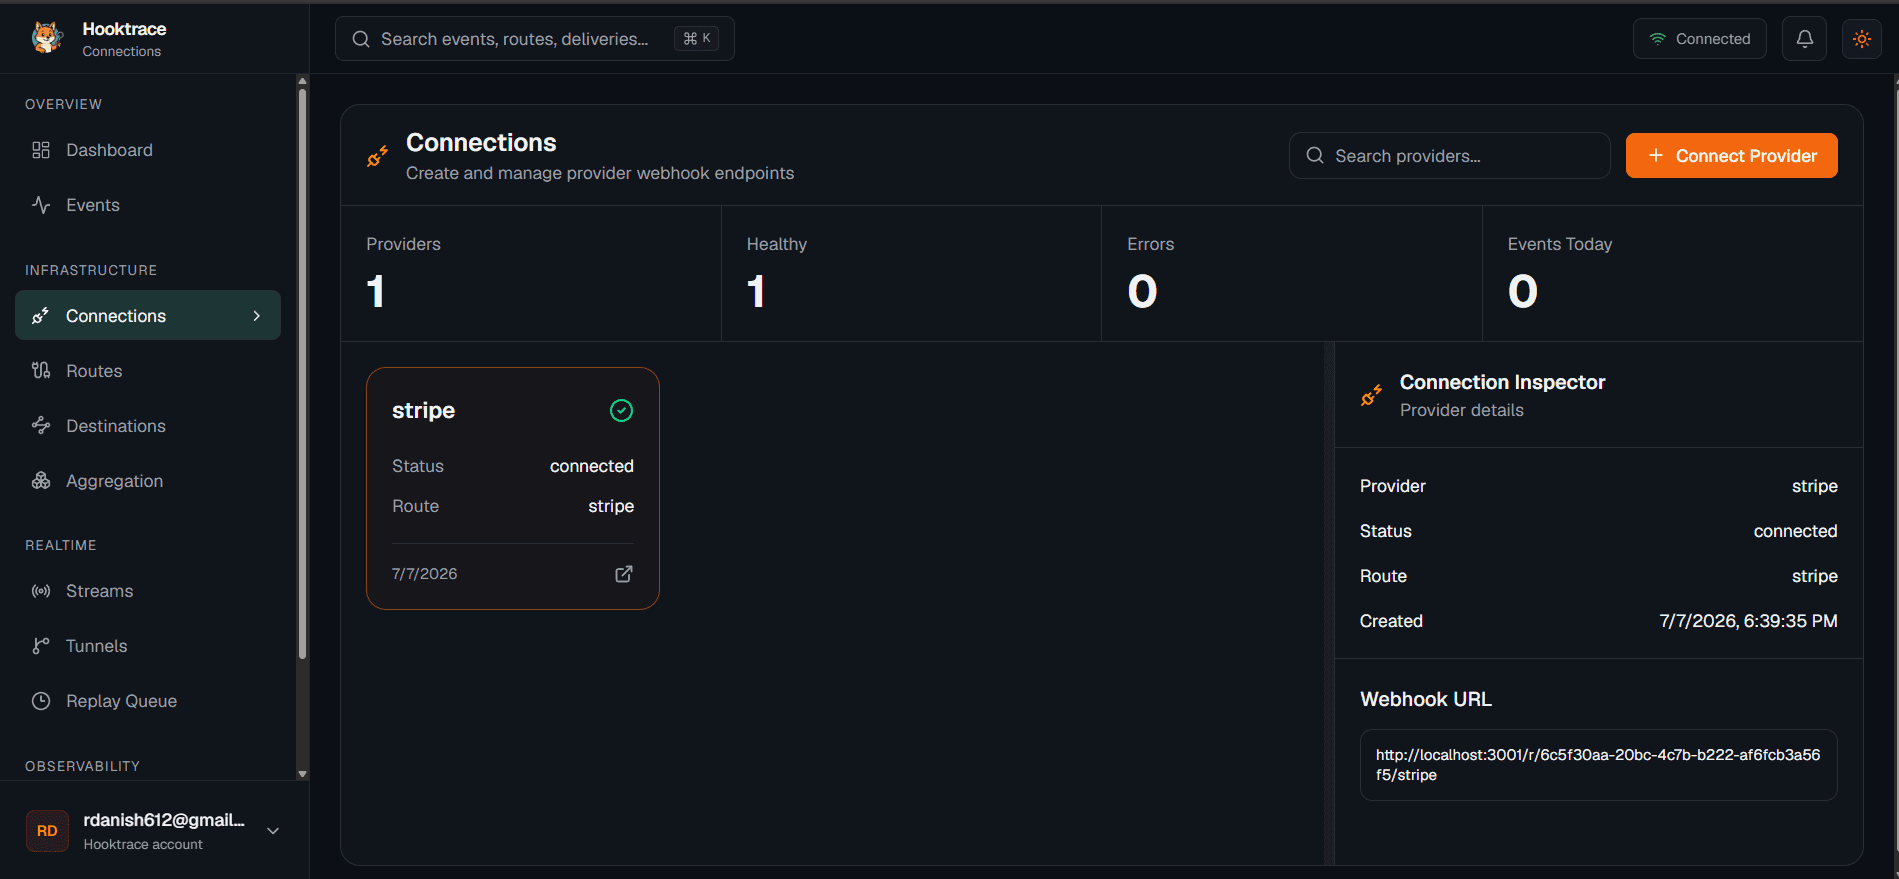Open stripe card external link icon
The image size is (1899, 879).
coord(623,574)
